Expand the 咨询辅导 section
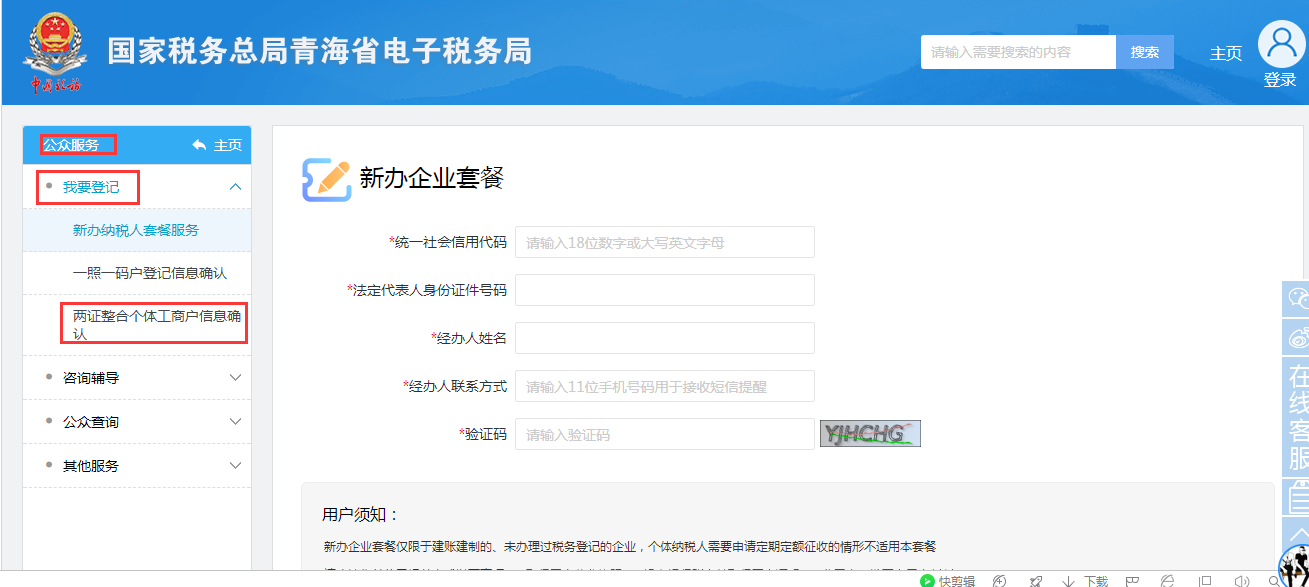 [x=136, y=378]
